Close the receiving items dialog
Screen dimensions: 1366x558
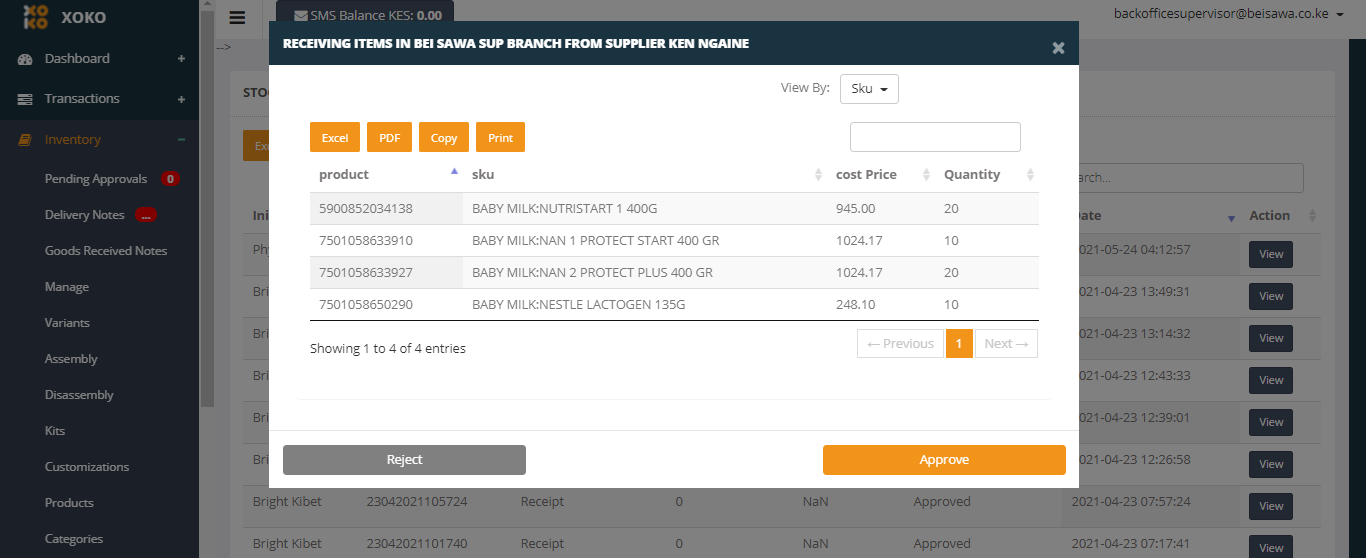[x=1058, y=47]
